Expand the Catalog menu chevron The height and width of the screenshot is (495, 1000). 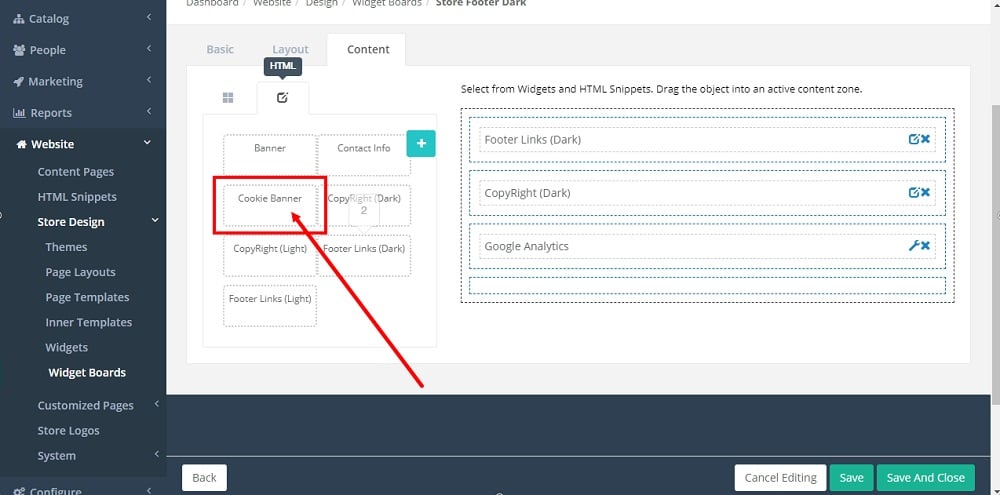click(x=148, y=17)
